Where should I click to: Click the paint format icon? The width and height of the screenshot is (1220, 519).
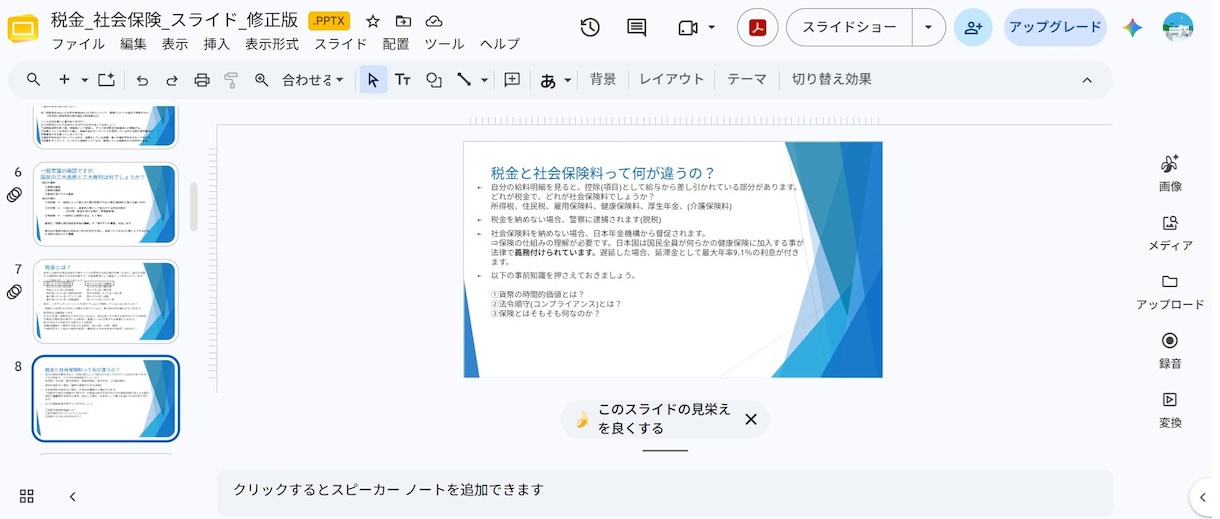[x=231, y=80]
